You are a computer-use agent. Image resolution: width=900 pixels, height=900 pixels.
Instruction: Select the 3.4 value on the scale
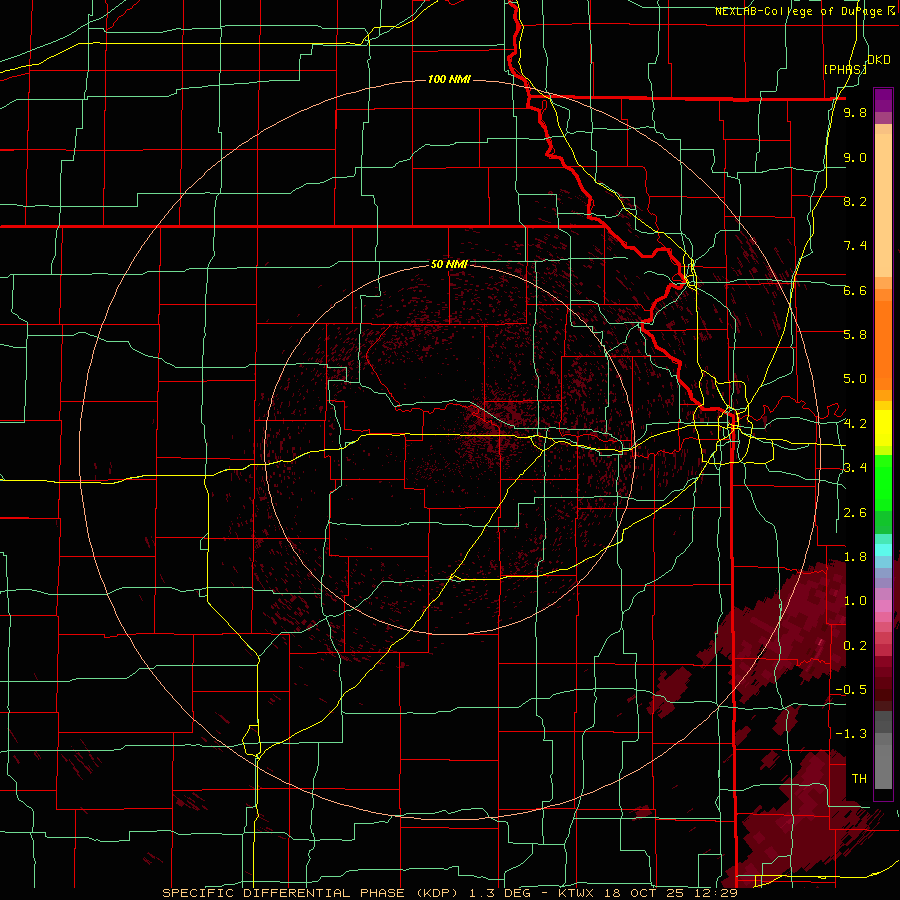pyautogui.click(x=855, y=468)
